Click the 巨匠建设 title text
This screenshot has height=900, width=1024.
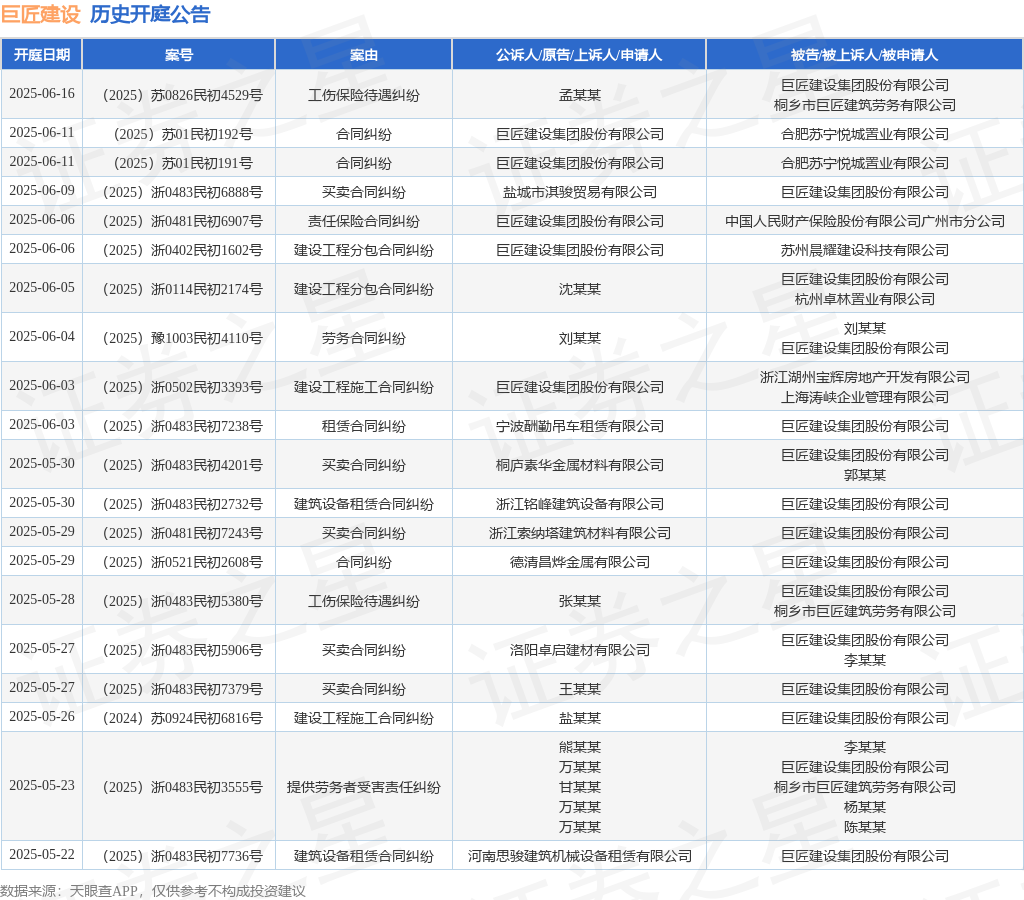pos(40,14)
